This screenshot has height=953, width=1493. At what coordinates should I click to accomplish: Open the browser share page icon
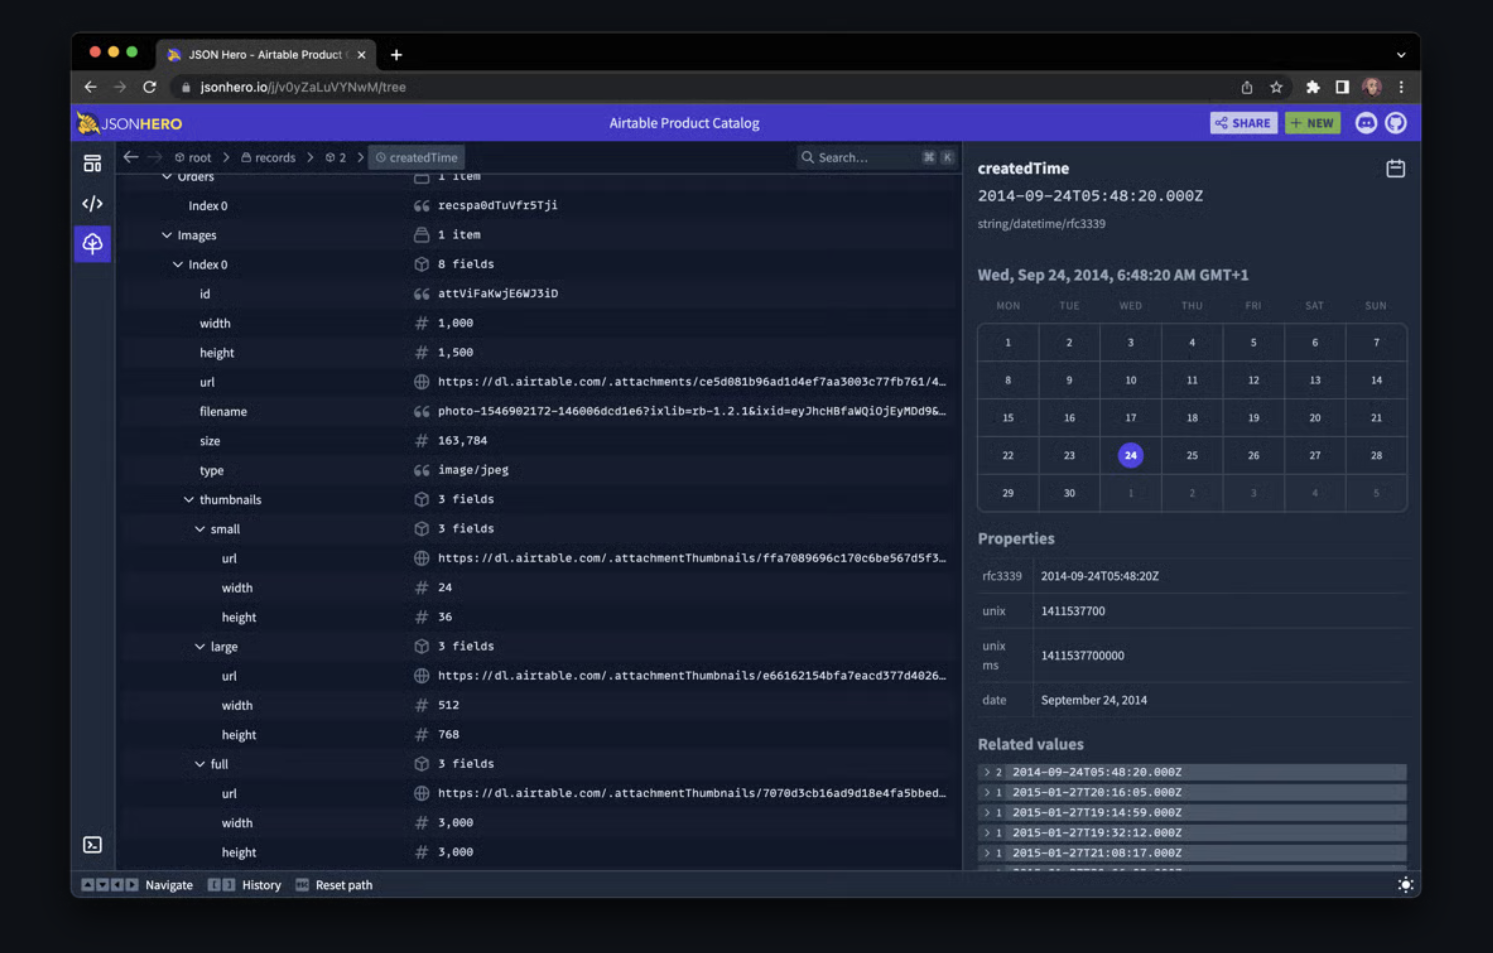click(x=1247, y=87)
